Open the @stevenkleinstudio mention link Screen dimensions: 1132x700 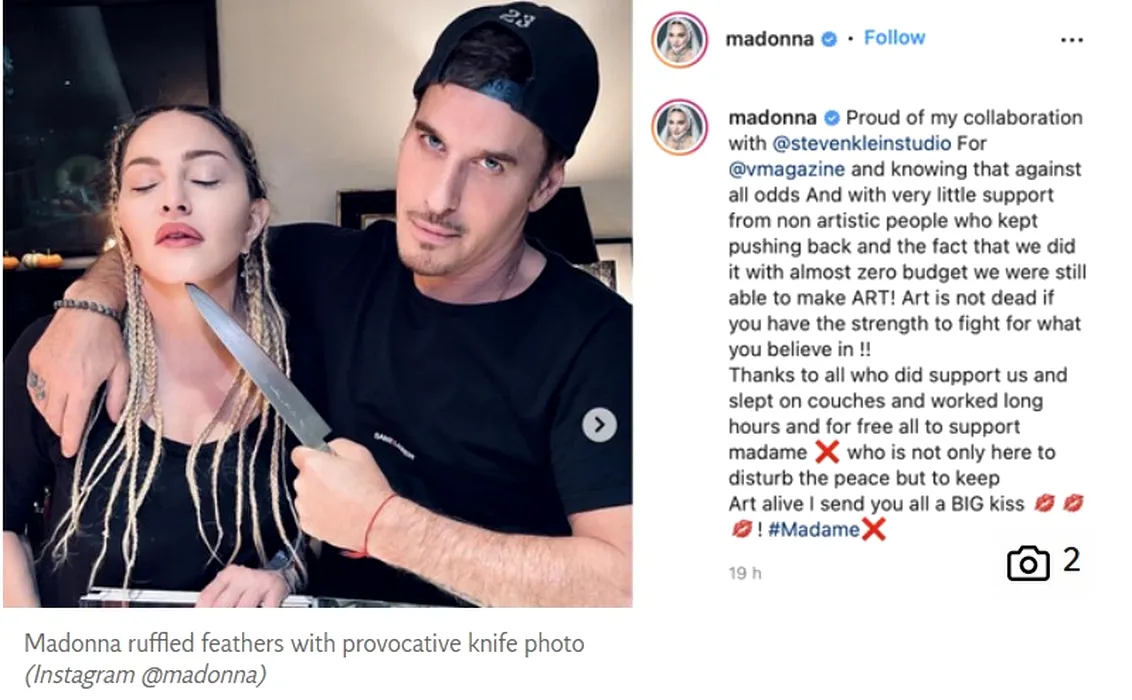click(x=861, y=144)
